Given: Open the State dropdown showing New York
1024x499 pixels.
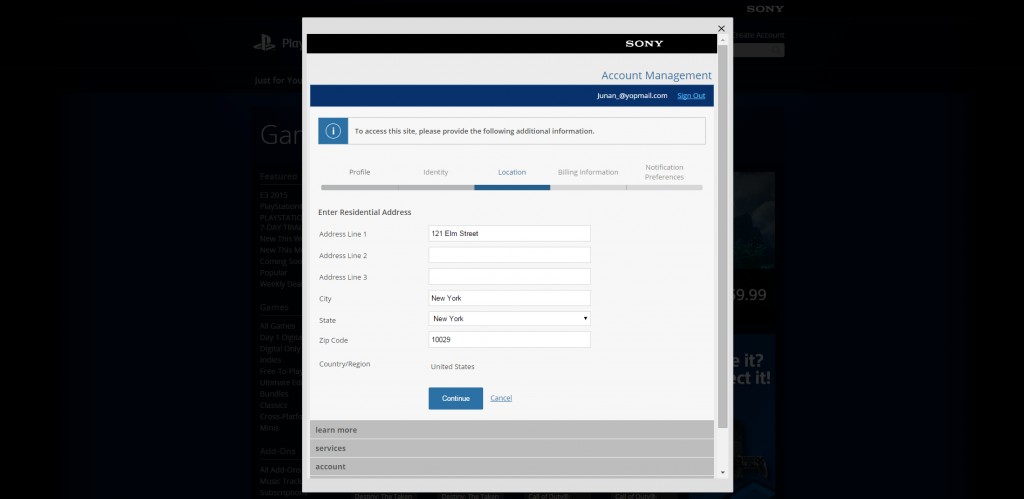Looking at the screenshot, I should (x=509, y=319).
